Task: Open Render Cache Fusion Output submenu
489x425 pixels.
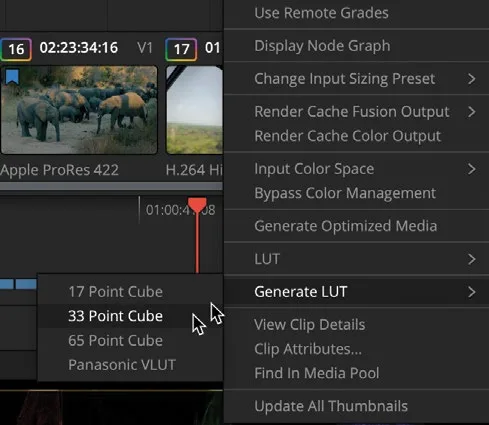Action: pyautogui.click(x=356, y=112)
